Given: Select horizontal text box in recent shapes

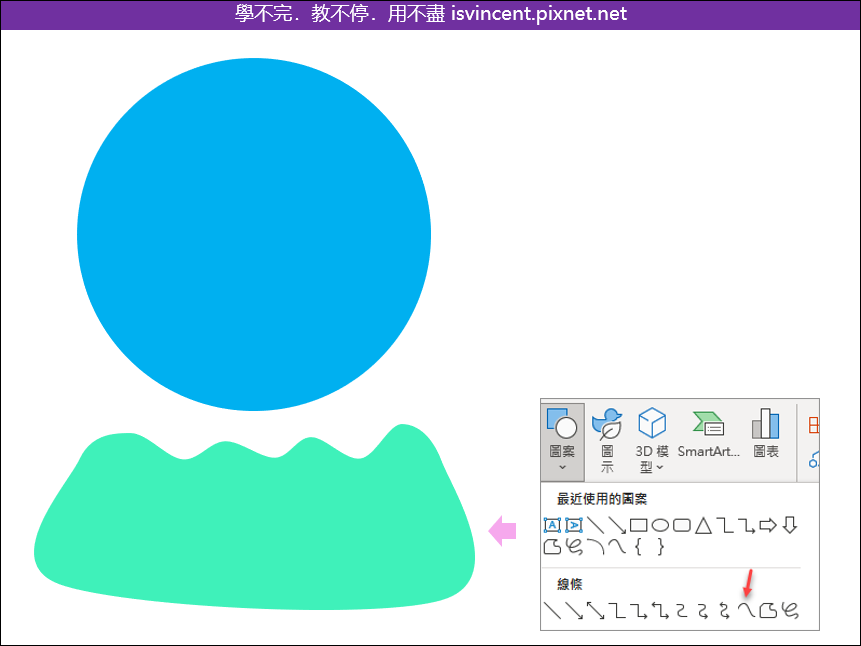Looking at the screenshot, I should click(552, 525).
